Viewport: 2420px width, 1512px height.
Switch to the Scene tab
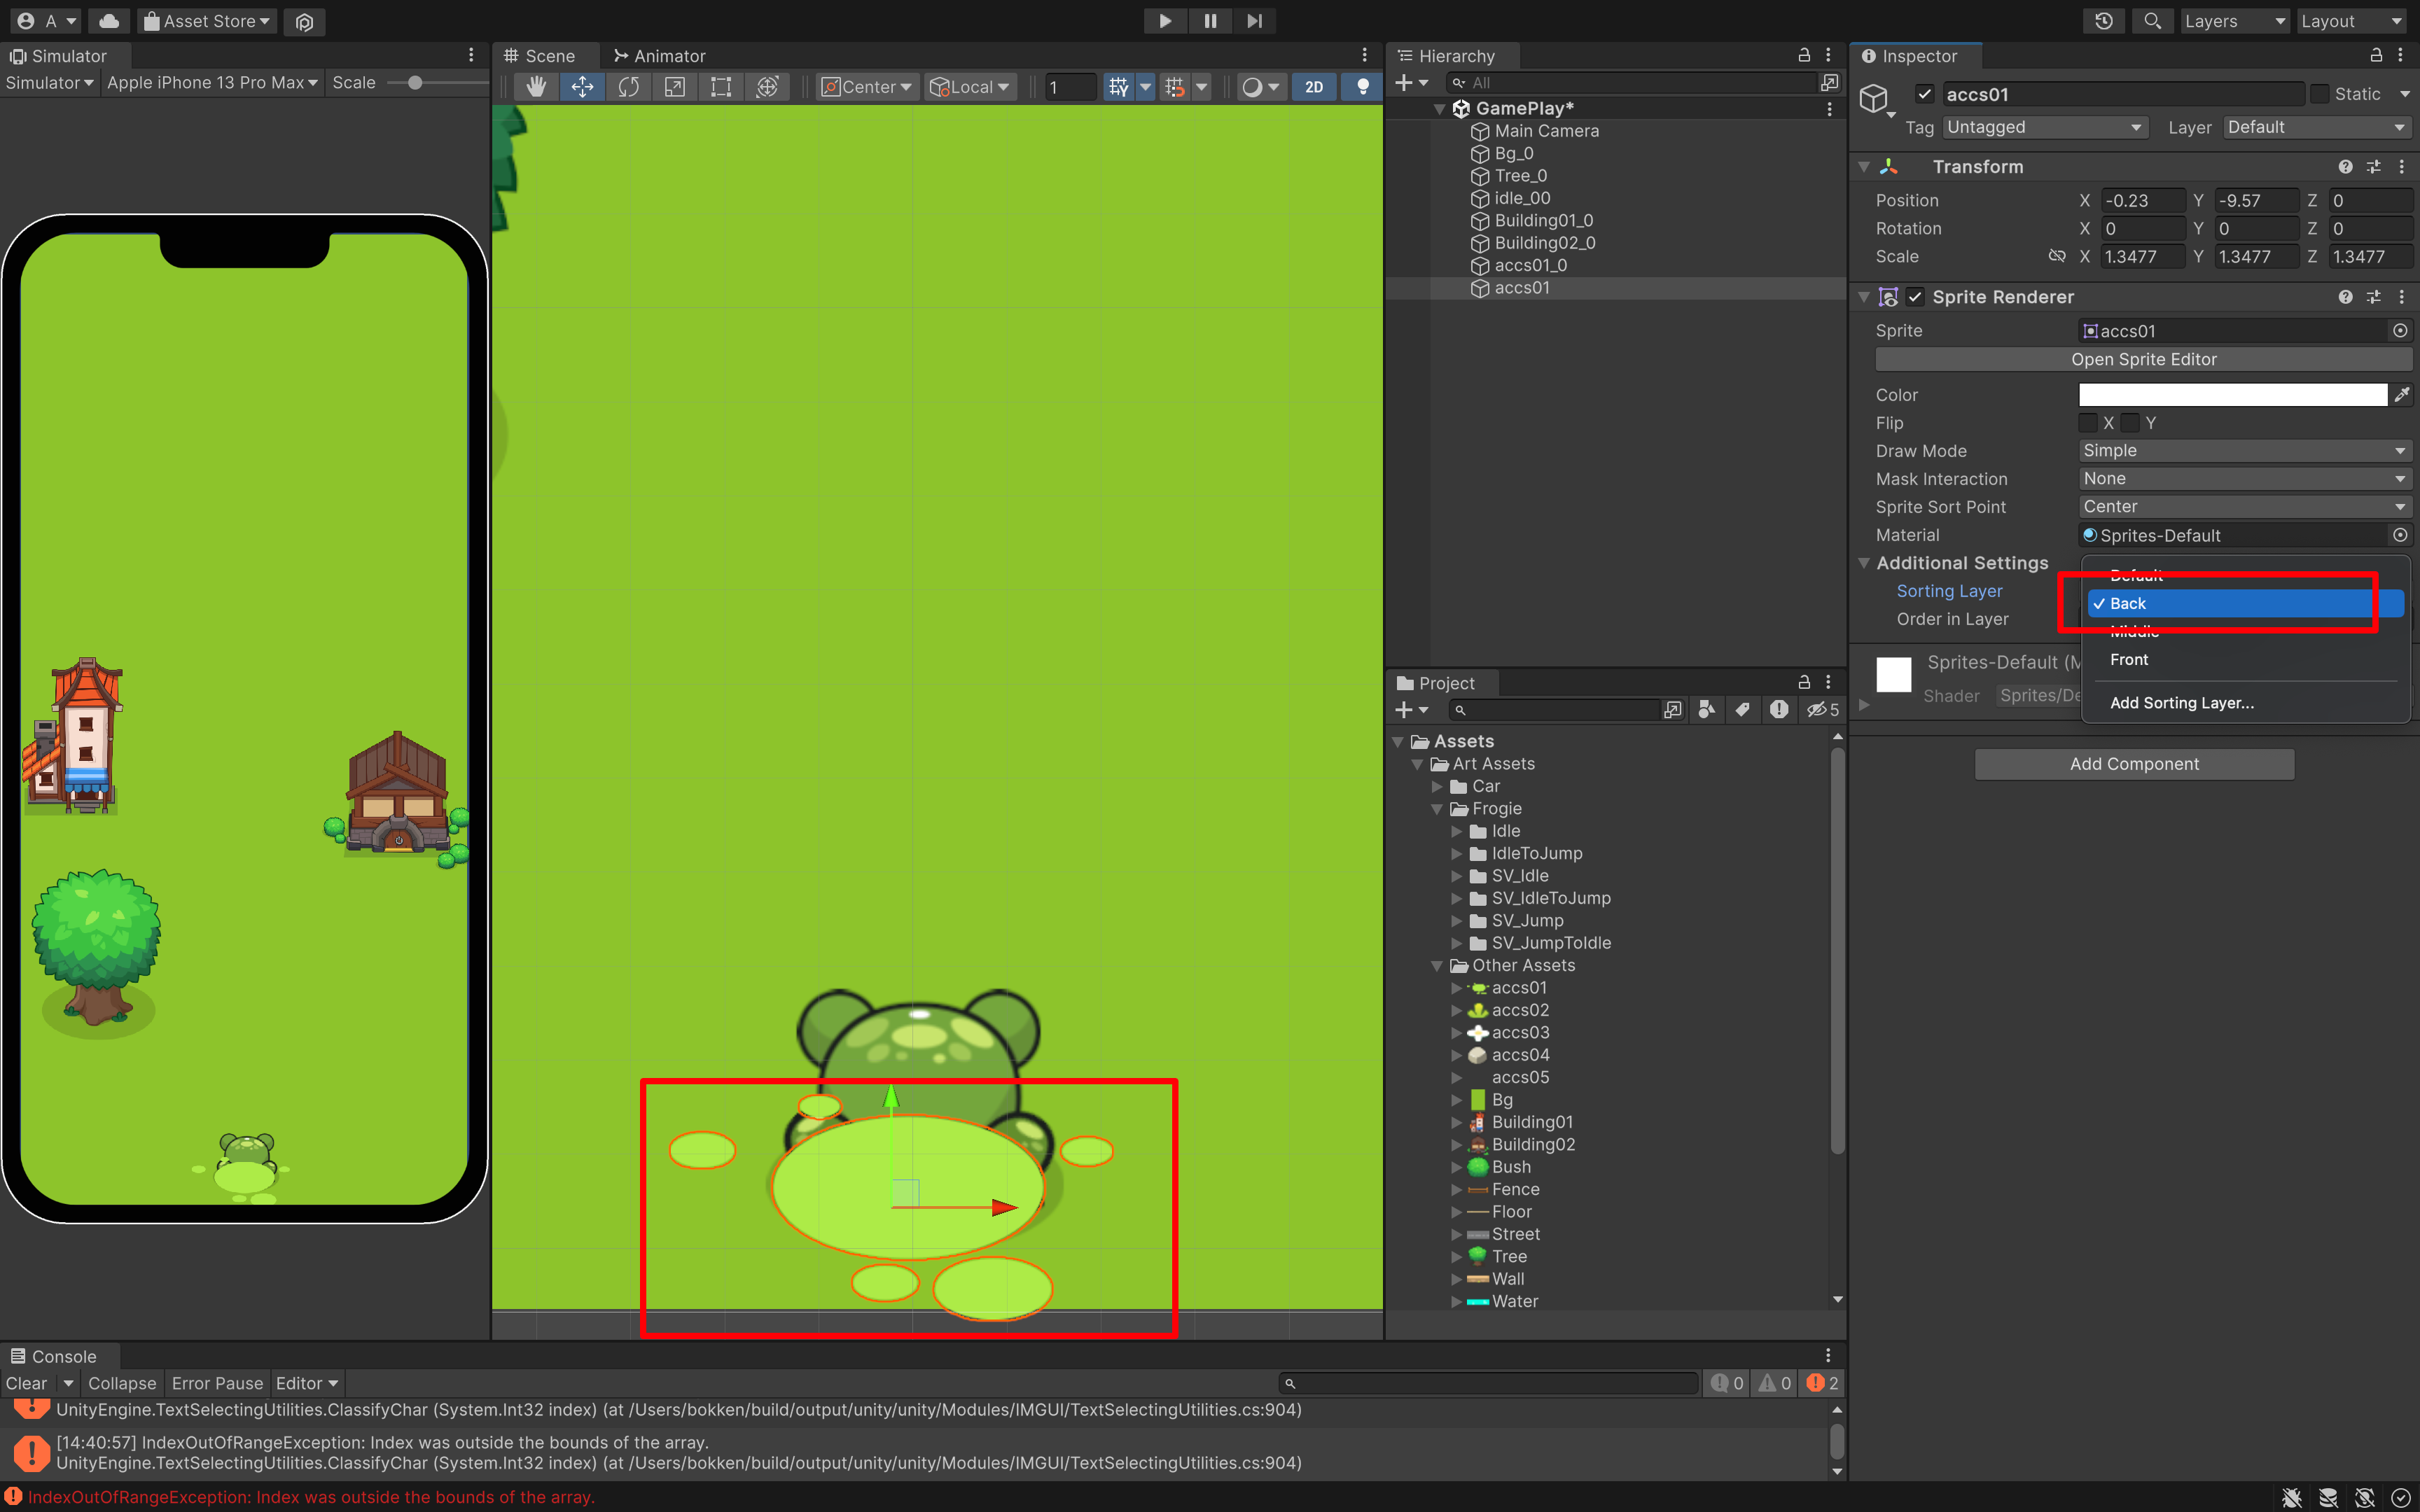540,56
